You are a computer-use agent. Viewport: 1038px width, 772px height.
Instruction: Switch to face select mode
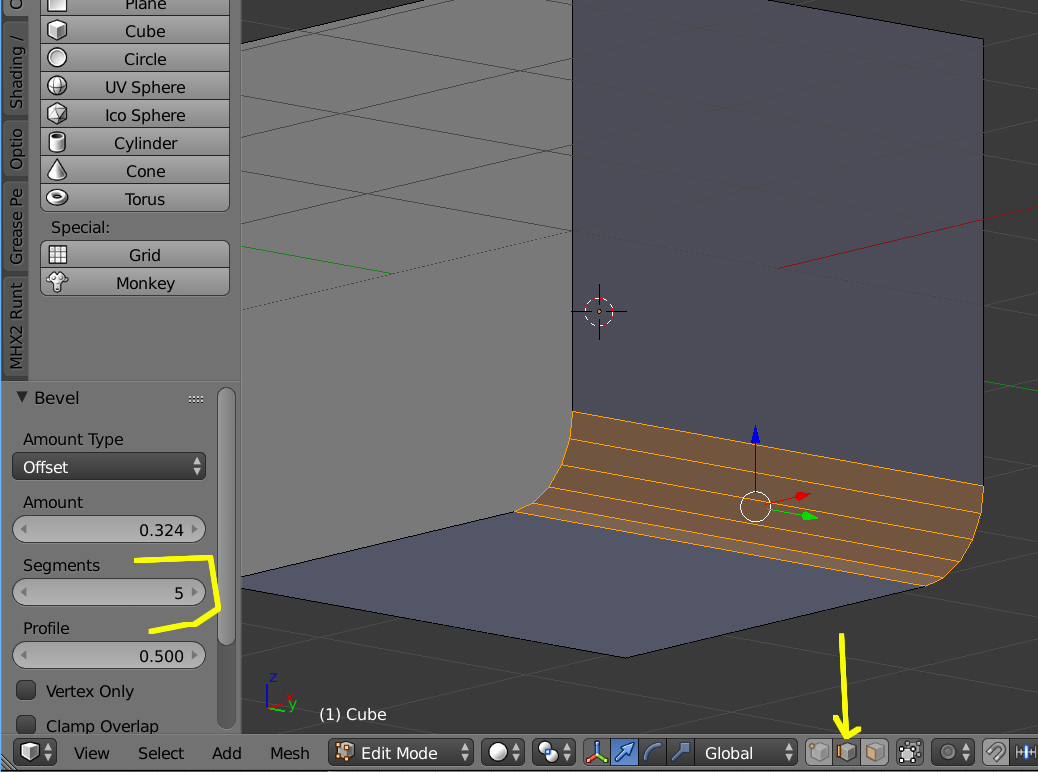pyautogui.click(x=874, y=752)
